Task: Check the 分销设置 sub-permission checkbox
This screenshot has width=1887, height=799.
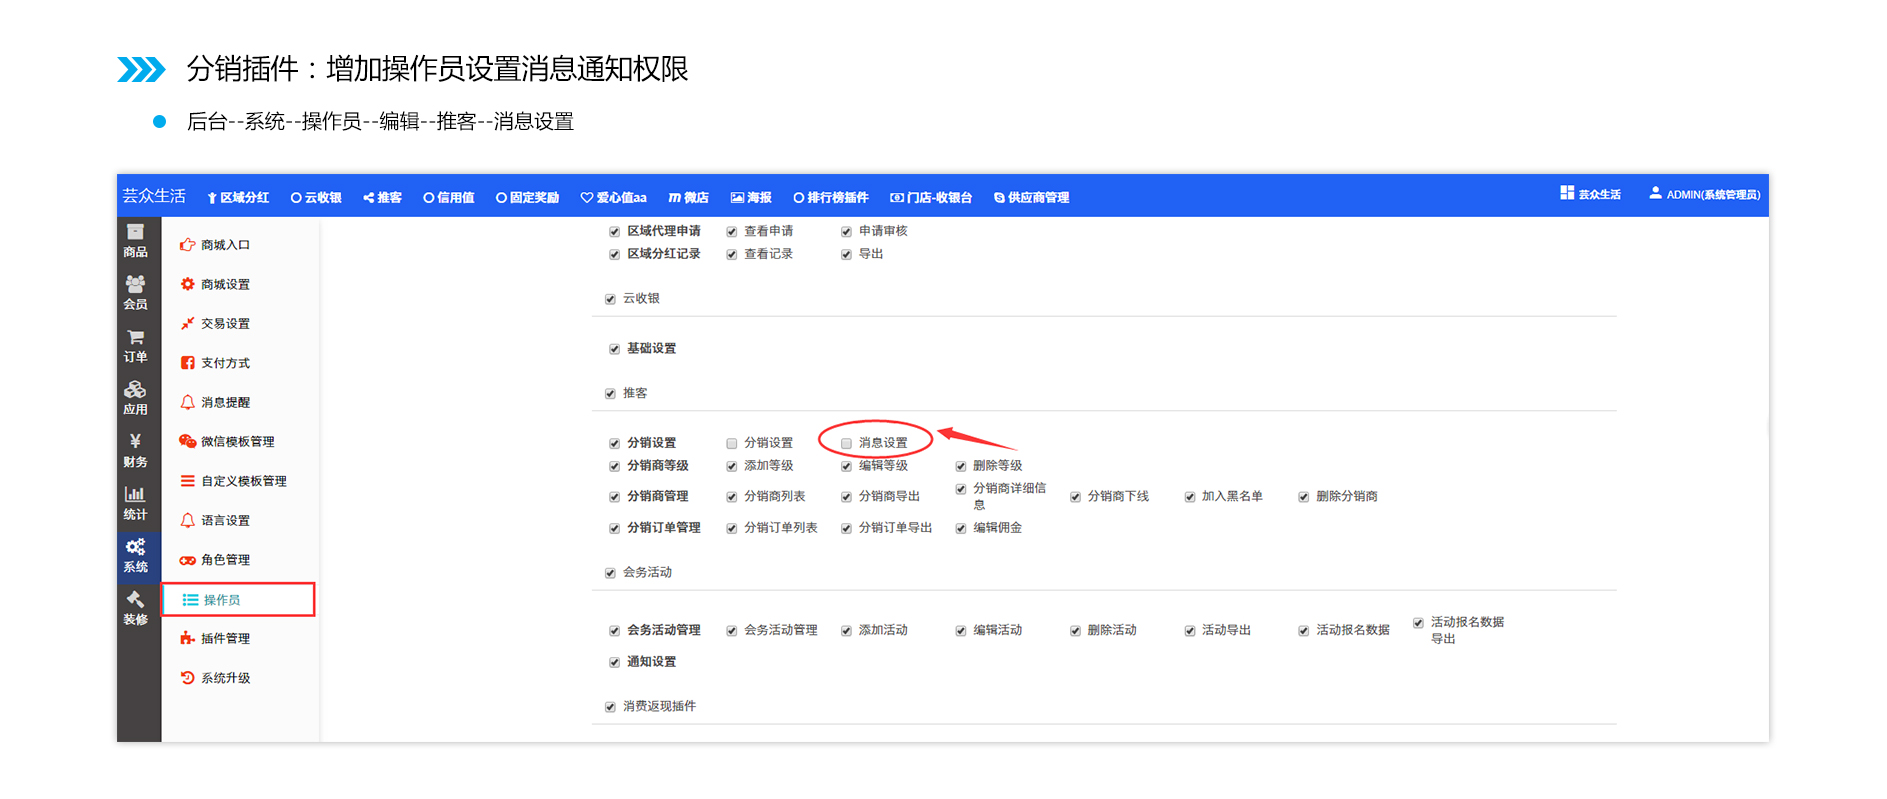Action: click(x=732, y=443)
